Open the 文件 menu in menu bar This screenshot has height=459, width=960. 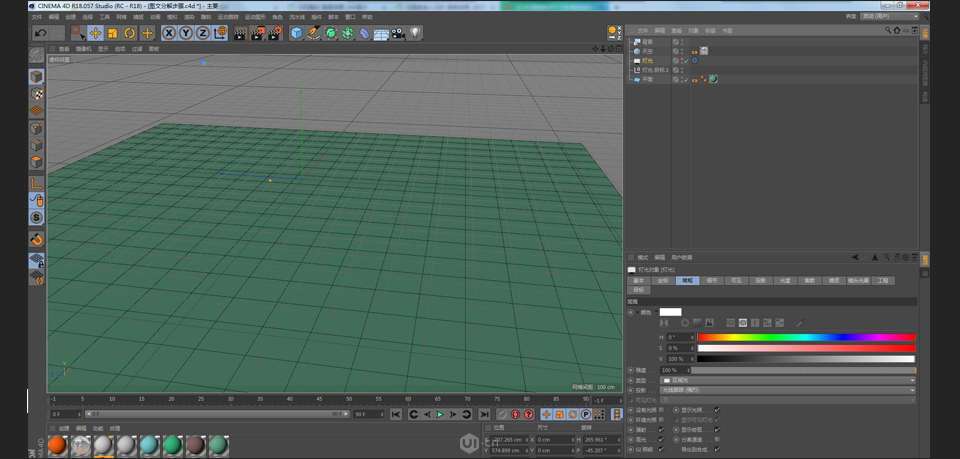pos(37,17)
